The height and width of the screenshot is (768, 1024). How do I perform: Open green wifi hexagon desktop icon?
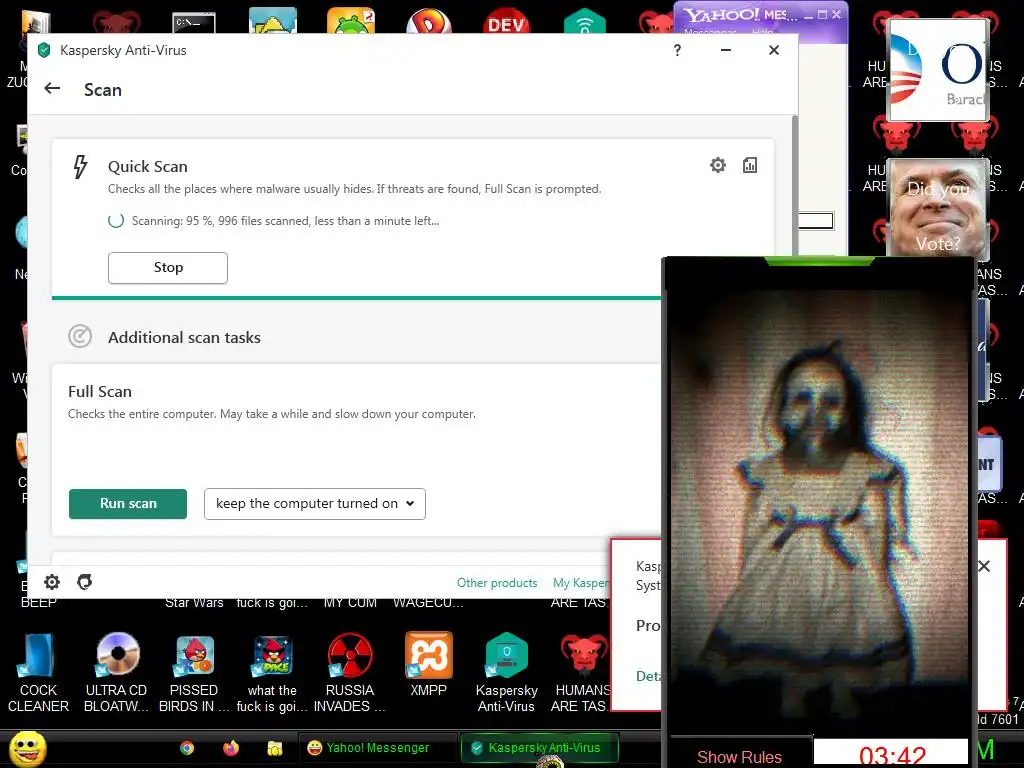584,22
